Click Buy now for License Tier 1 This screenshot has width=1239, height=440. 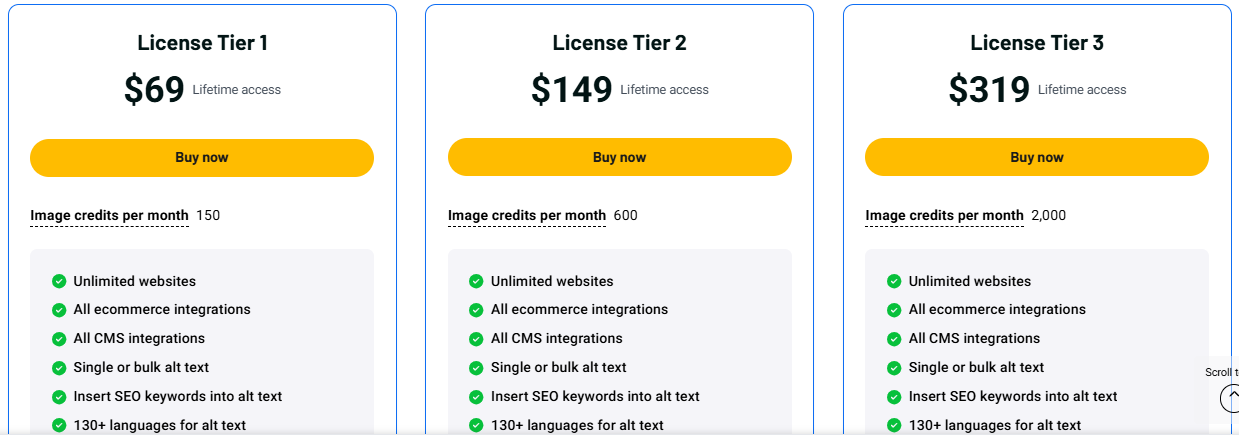point(202,158)
